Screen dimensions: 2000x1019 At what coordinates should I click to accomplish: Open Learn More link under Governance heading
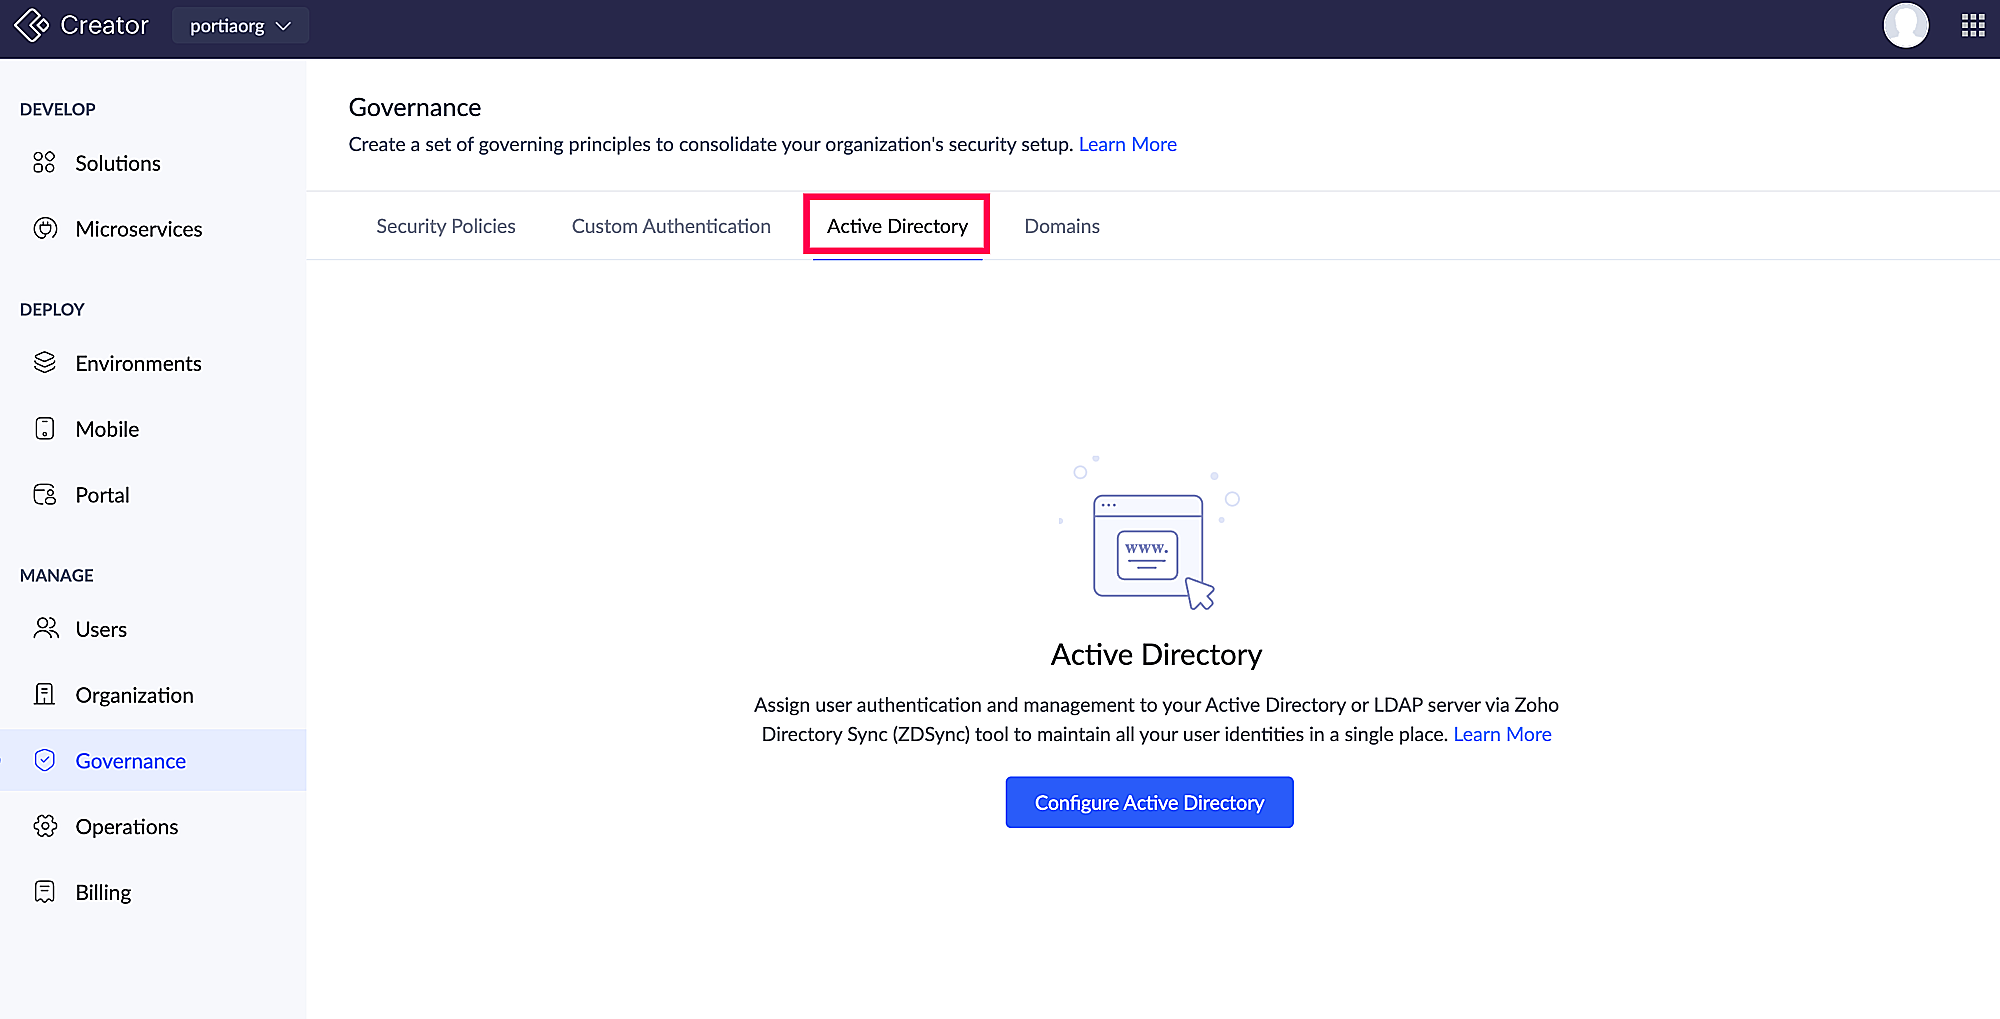click(x=1127, y=145)
